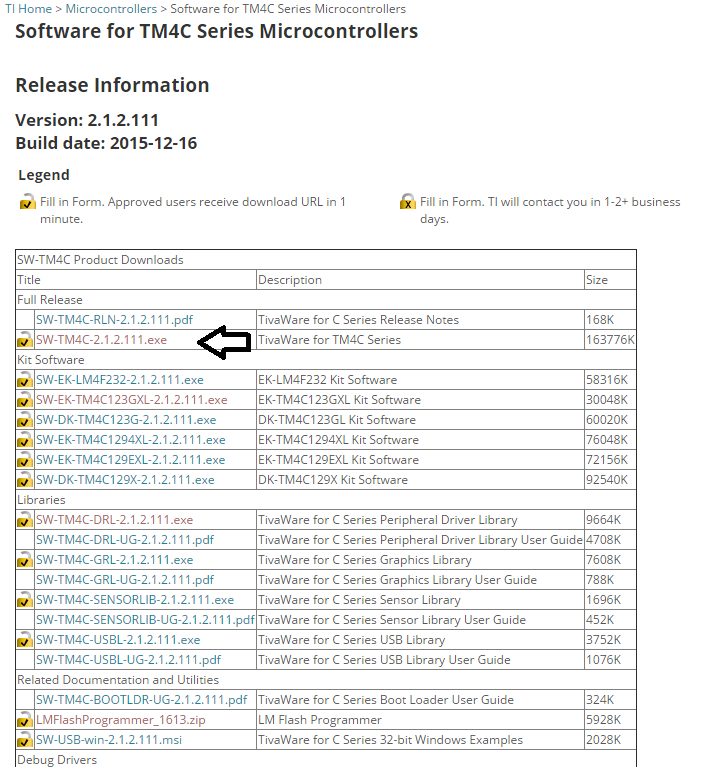Download SW-TM4C-USBL-2.1.2.111.exe USB library
The width and height of the screenshot is (707, 767).
(118, 640)
